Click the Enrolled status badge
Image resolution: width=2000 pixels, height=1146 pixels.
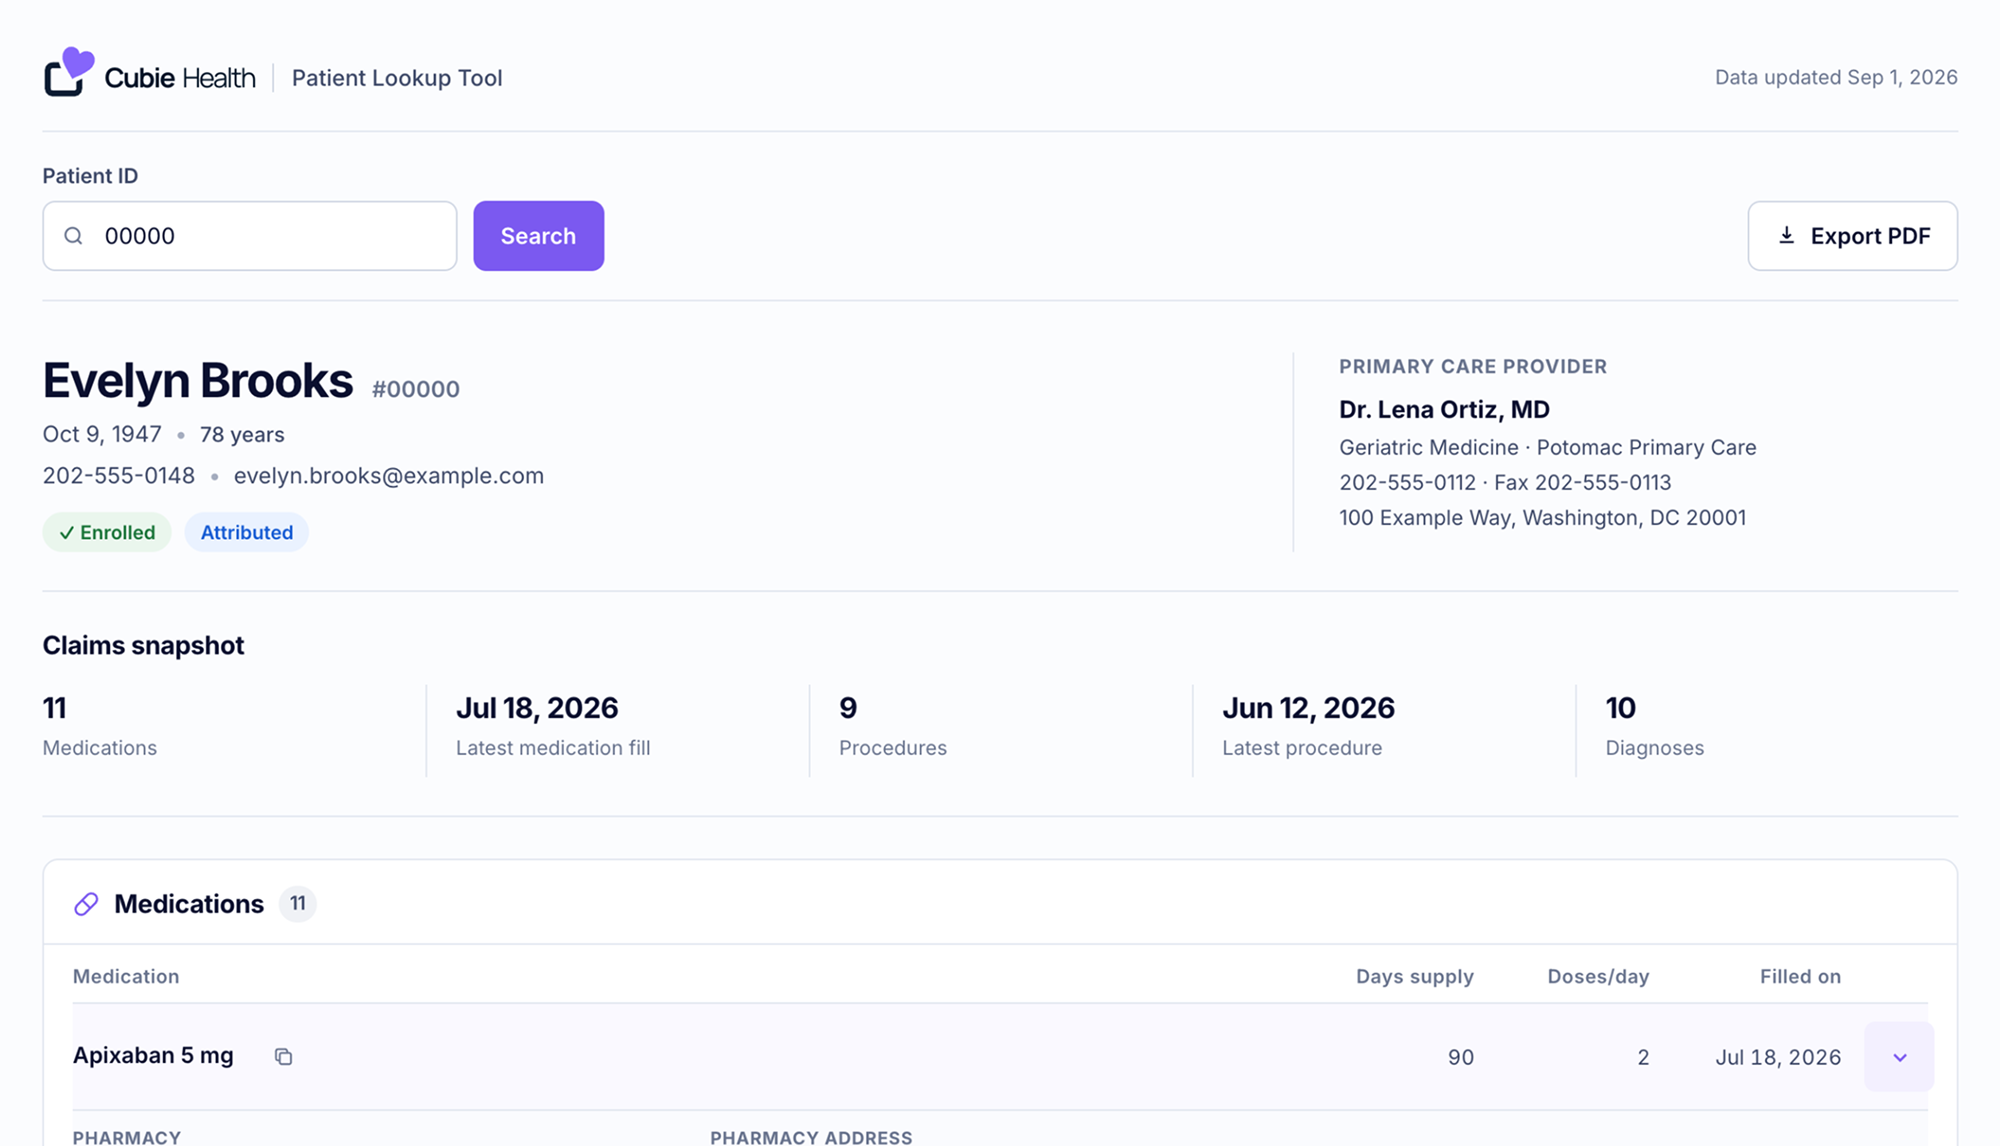(x=107, y=532)
